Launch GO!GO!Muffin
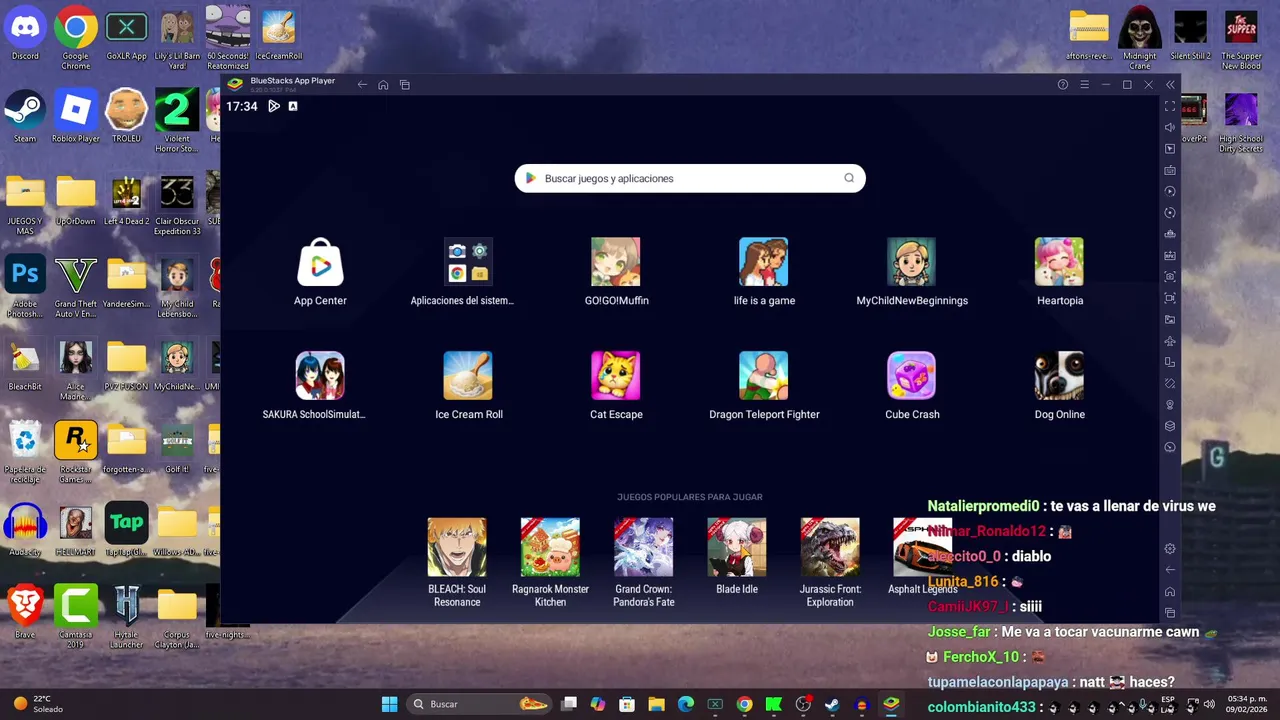 pos(616,272)
